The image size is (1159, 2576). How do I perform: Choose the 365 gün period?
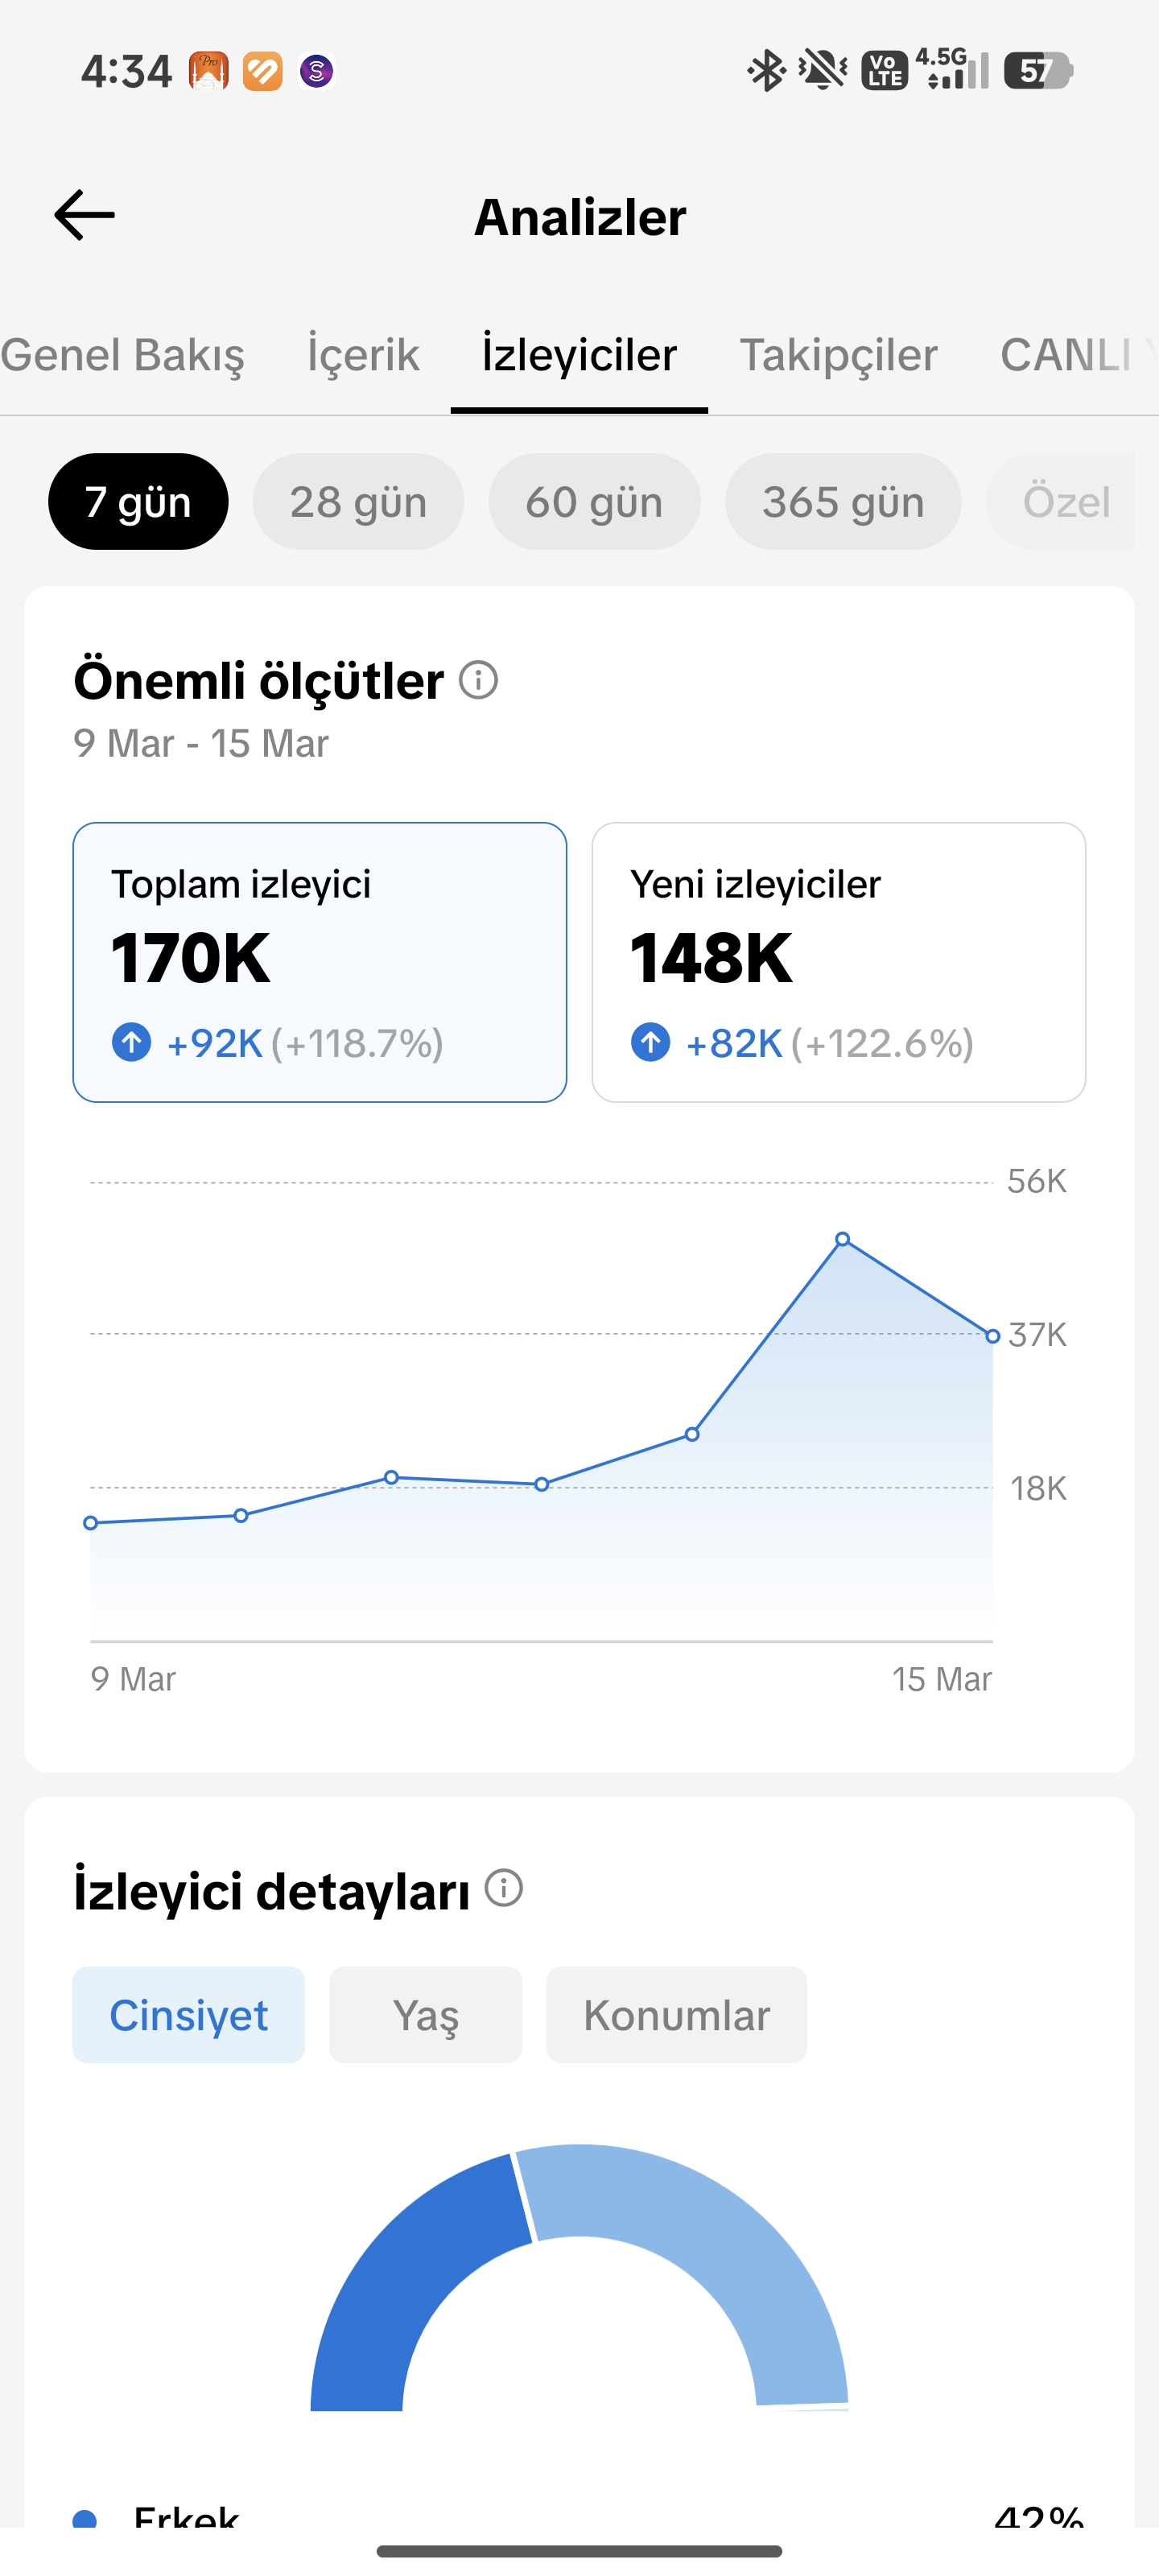pos(843,501)
